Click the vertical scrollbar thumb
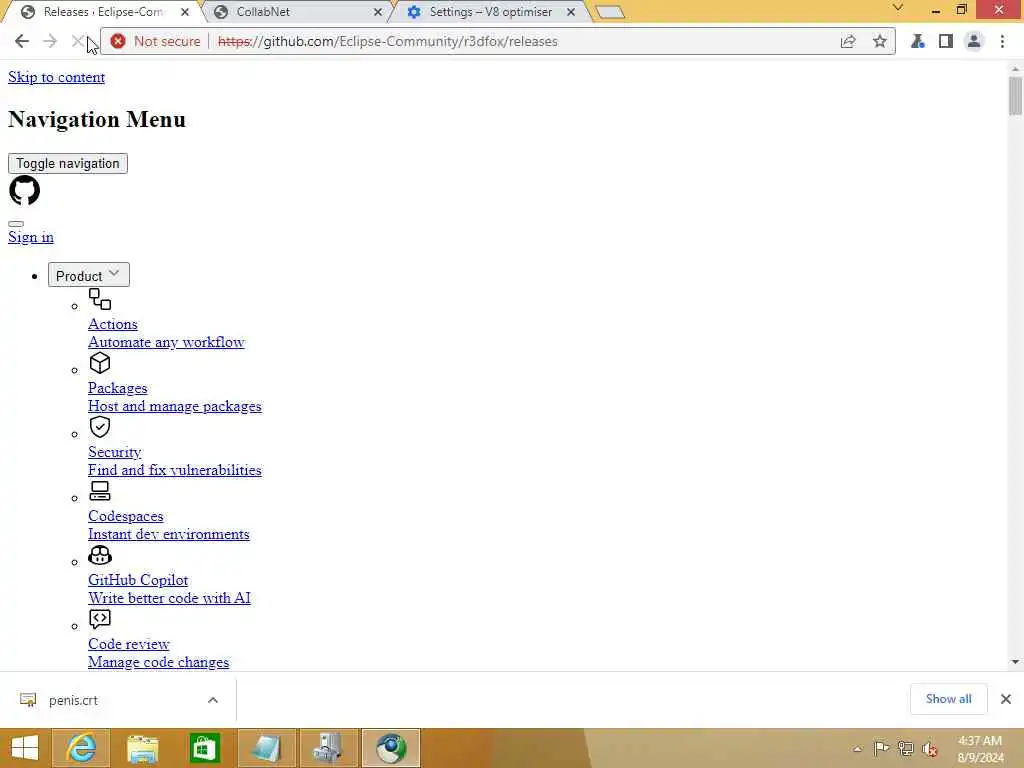 point(1015,95)
